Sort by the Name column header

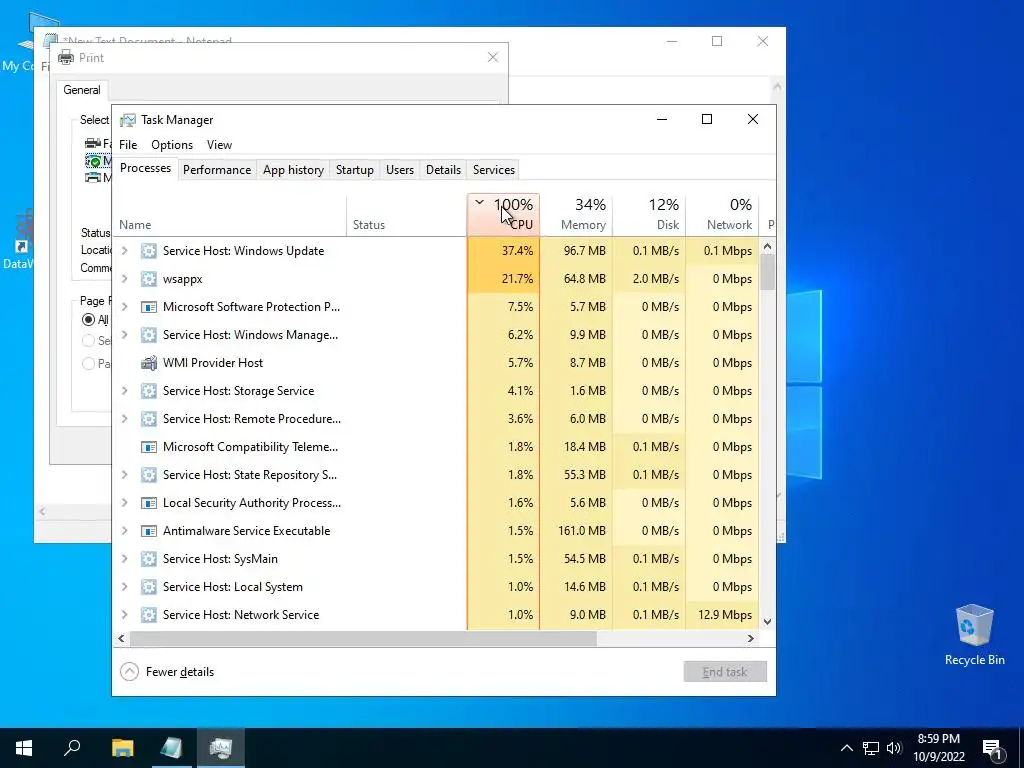[230, 215]
